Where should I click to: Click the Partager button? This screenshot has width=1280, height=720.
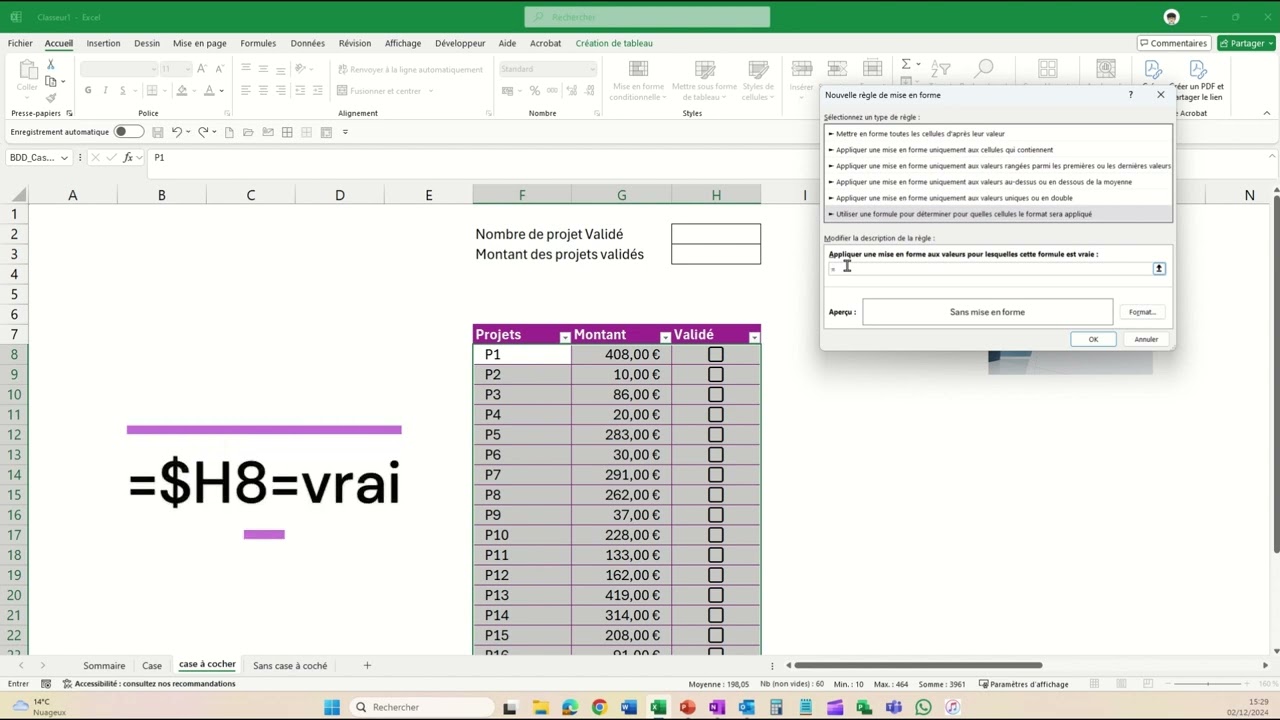coord(1246,43)
